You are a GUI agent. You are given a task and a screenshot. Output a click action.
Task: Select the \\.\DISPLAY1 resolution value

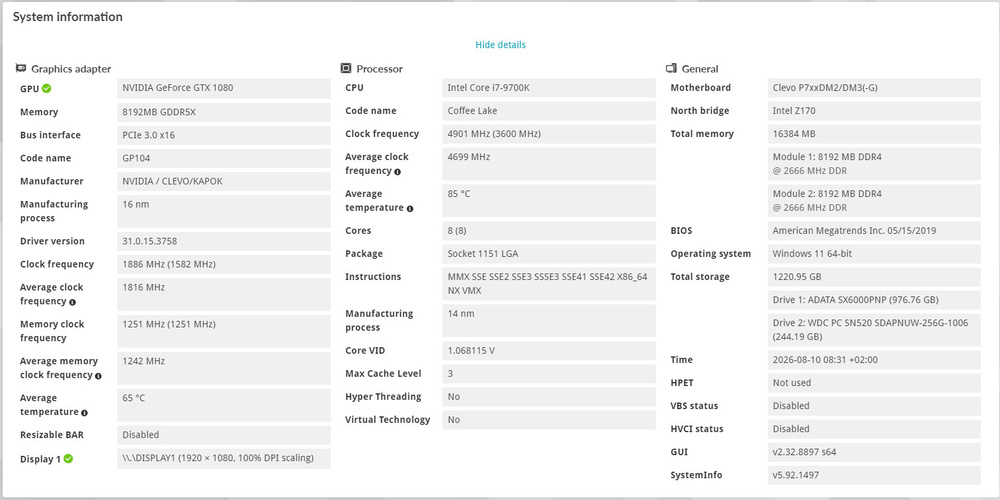pyautogui.click(x=224, y=459)
